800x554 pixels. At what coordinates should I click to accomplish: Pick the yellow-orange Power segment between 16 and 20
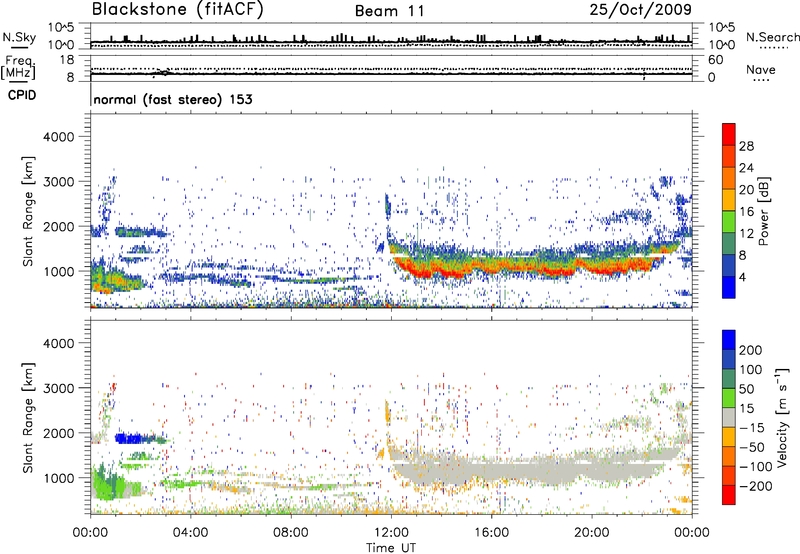(x=729, y=199)
